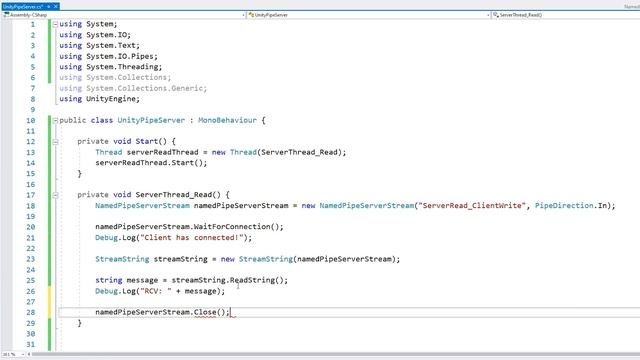Open the UnityPipeServer class dropdown
The height and width of the screenshot is (360, 640).
(369, 15)
